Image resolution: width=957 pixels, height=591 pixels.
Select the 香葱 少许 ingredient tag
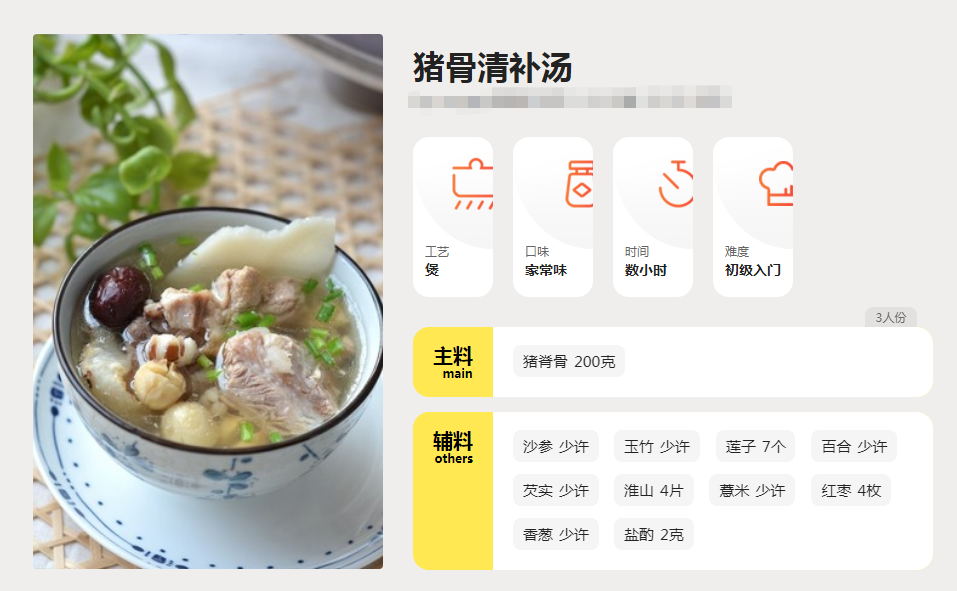[555, 534]
